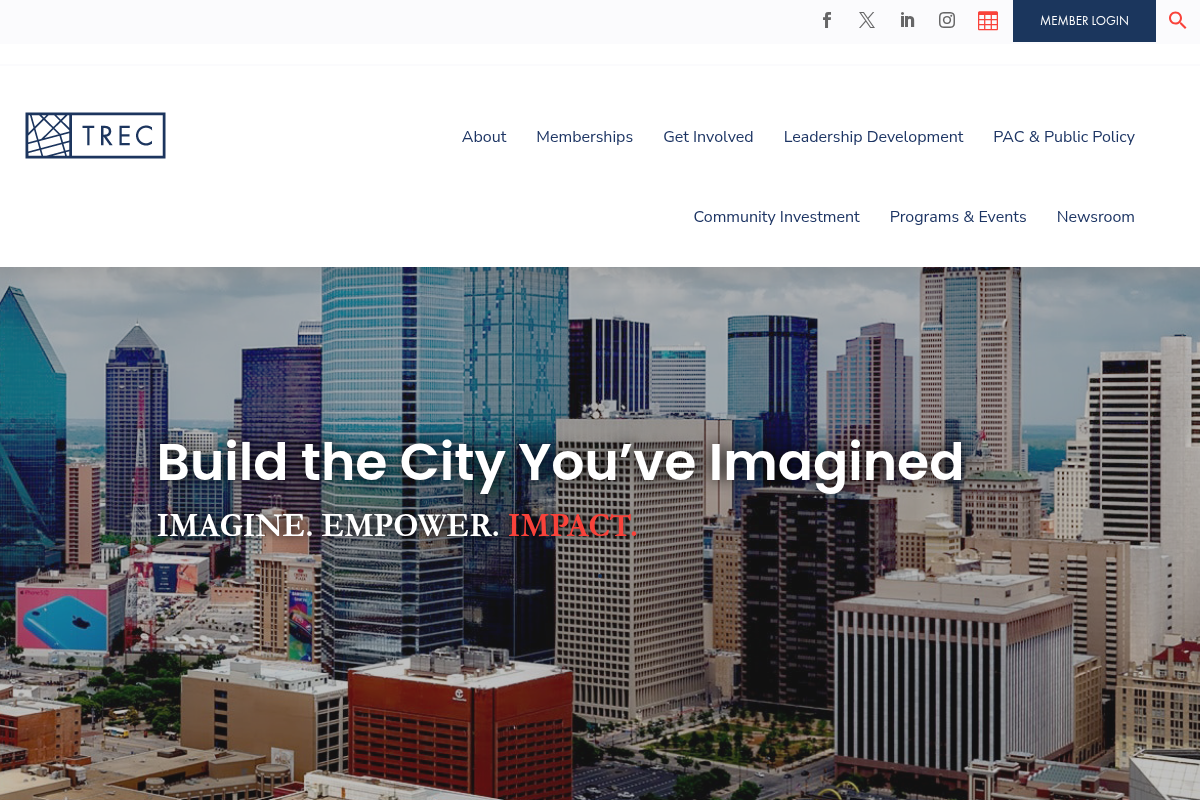Screen dimensions: 1200x800
Task: Visit the Community Investment page
Action: point(776,217)
